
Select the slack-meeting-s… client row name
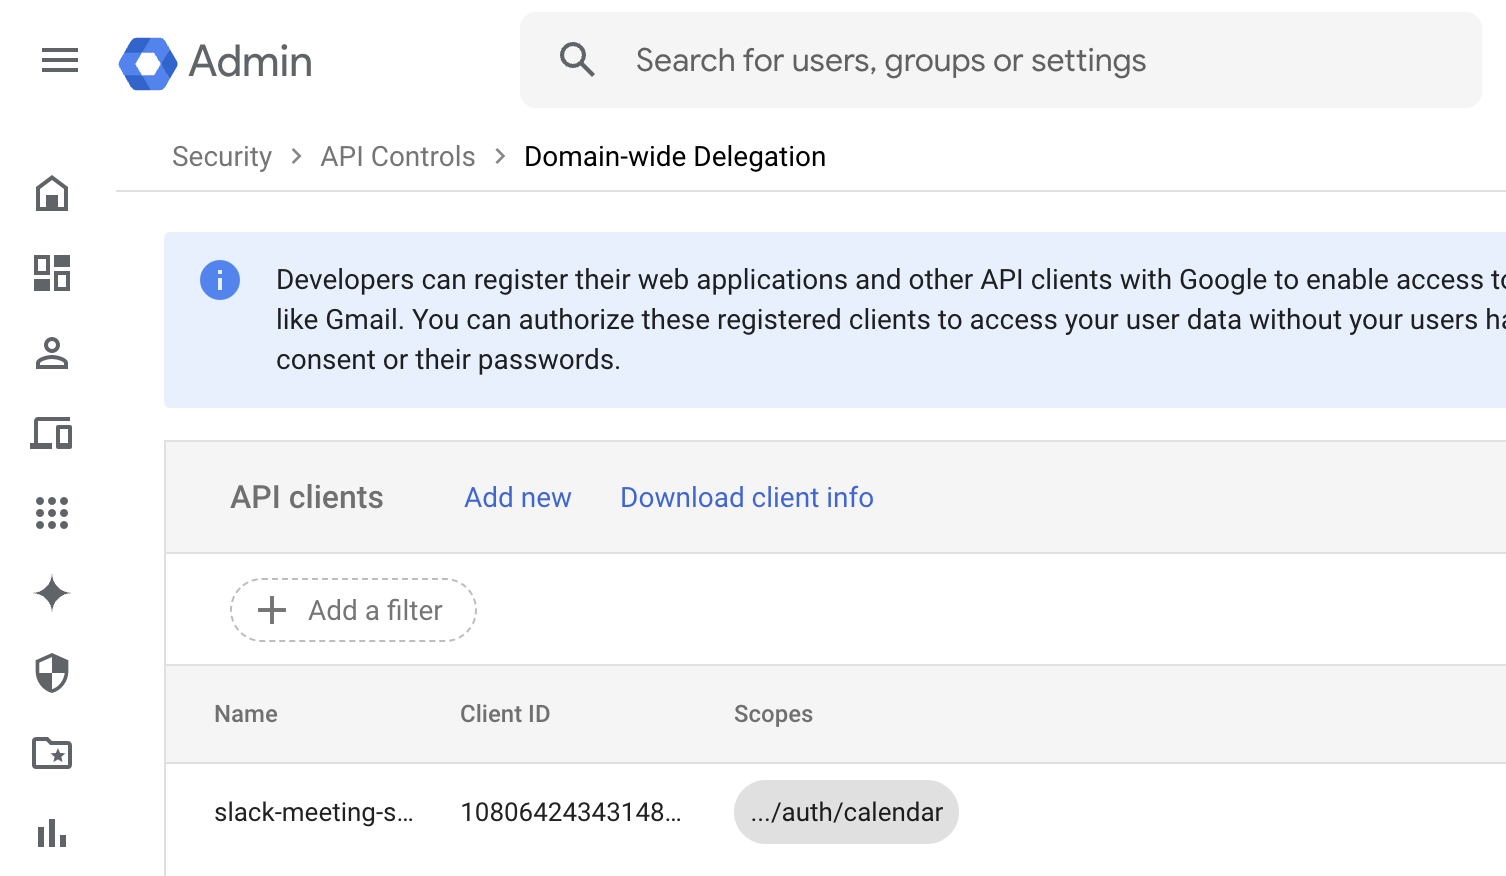click(314, 812)
